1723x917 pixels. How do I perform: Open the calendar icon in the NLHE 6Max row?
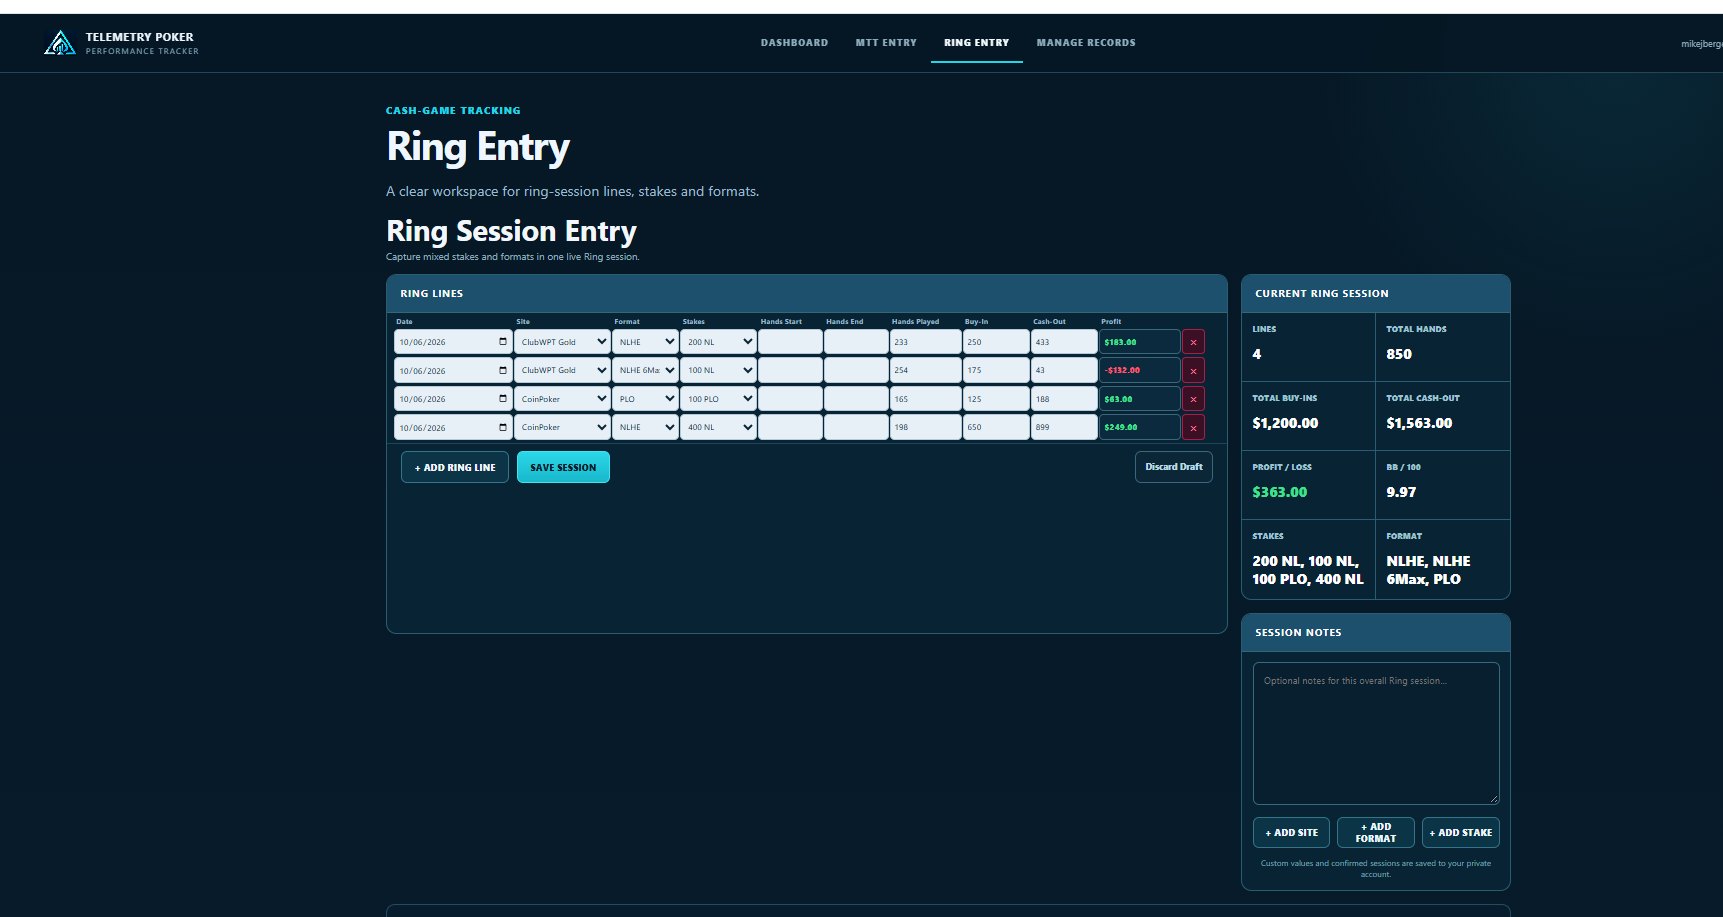(503, 370)
